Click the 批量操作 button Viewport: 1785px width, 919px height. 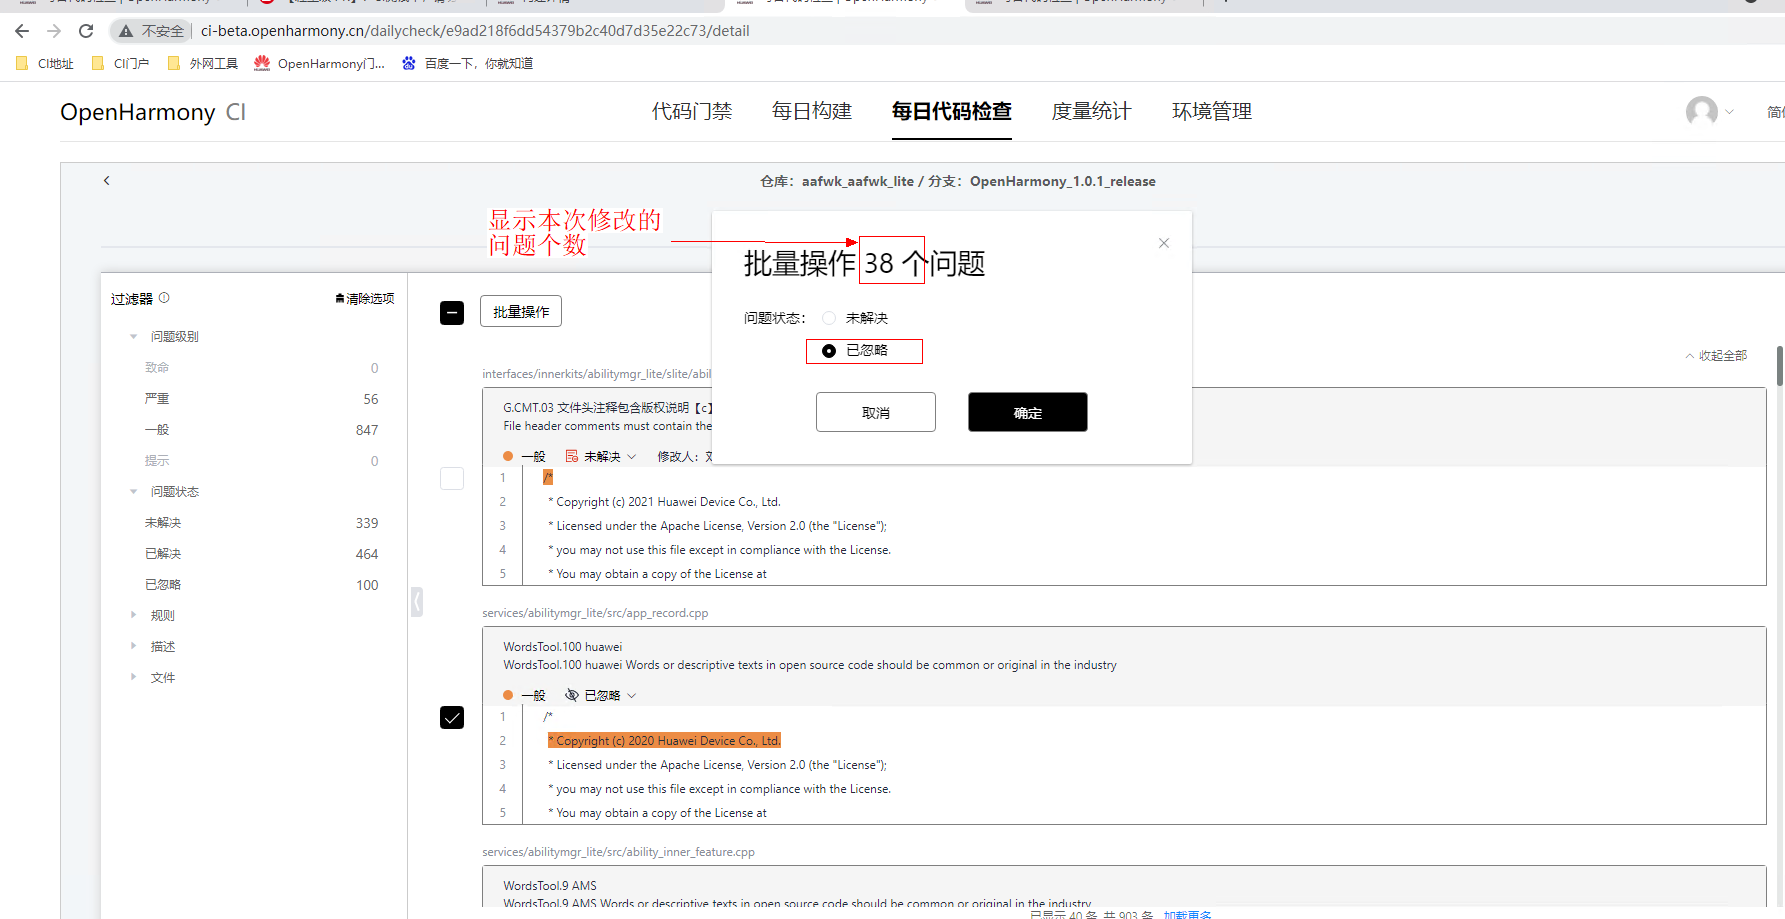coord(521,312)
